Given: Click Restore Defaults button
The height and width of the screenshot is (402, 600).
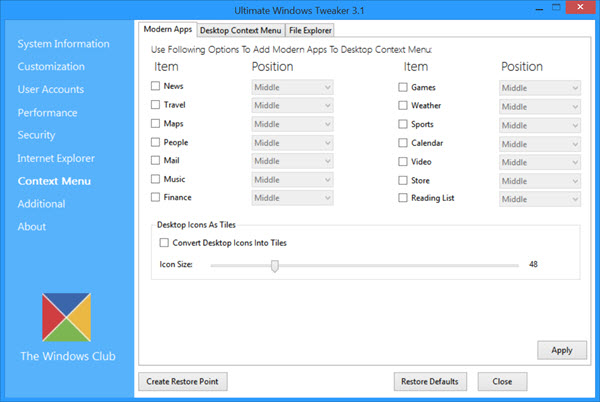Looking at the screenshot, I should click(430, 381).
